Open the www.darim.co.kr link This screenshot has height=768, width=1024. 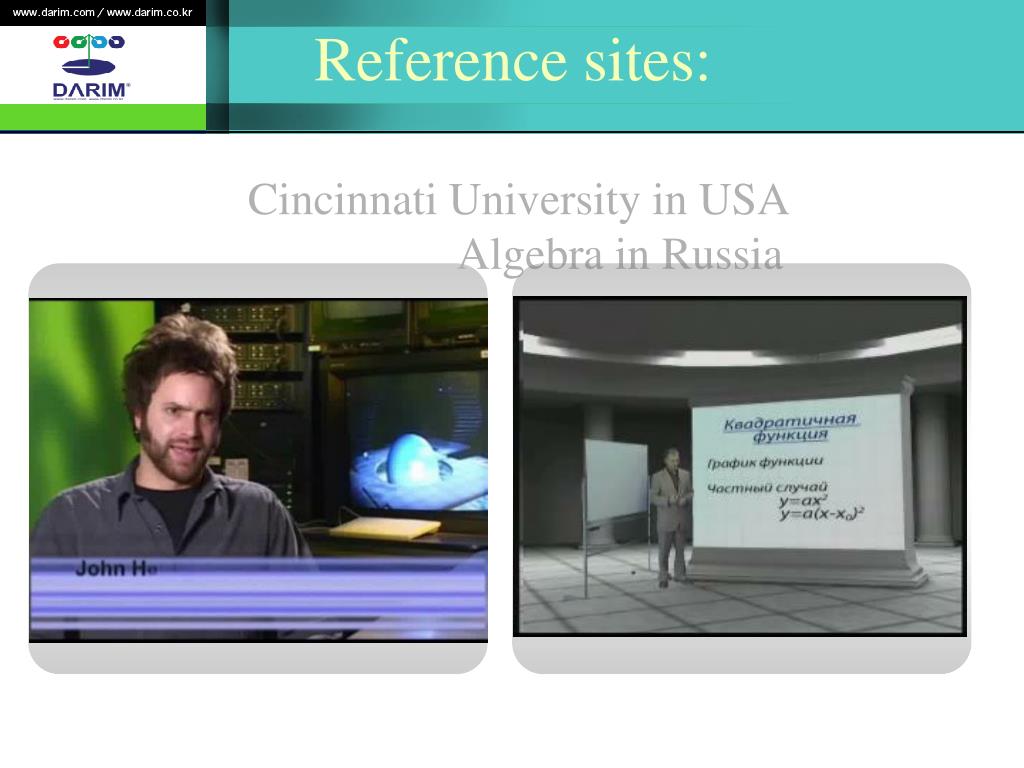coord(150,12)
